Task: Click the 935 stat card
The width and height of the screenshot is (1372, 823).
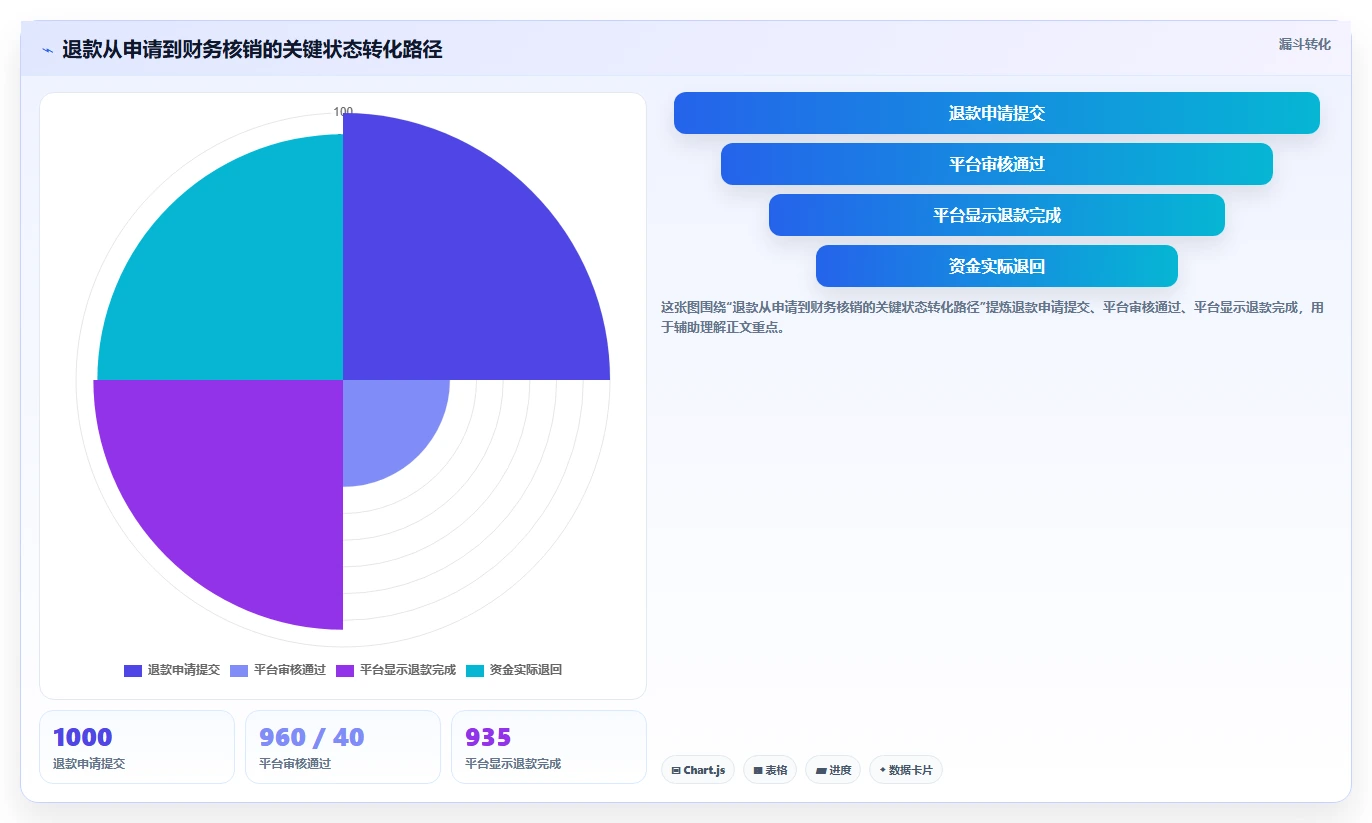Action: pos(549,747)
